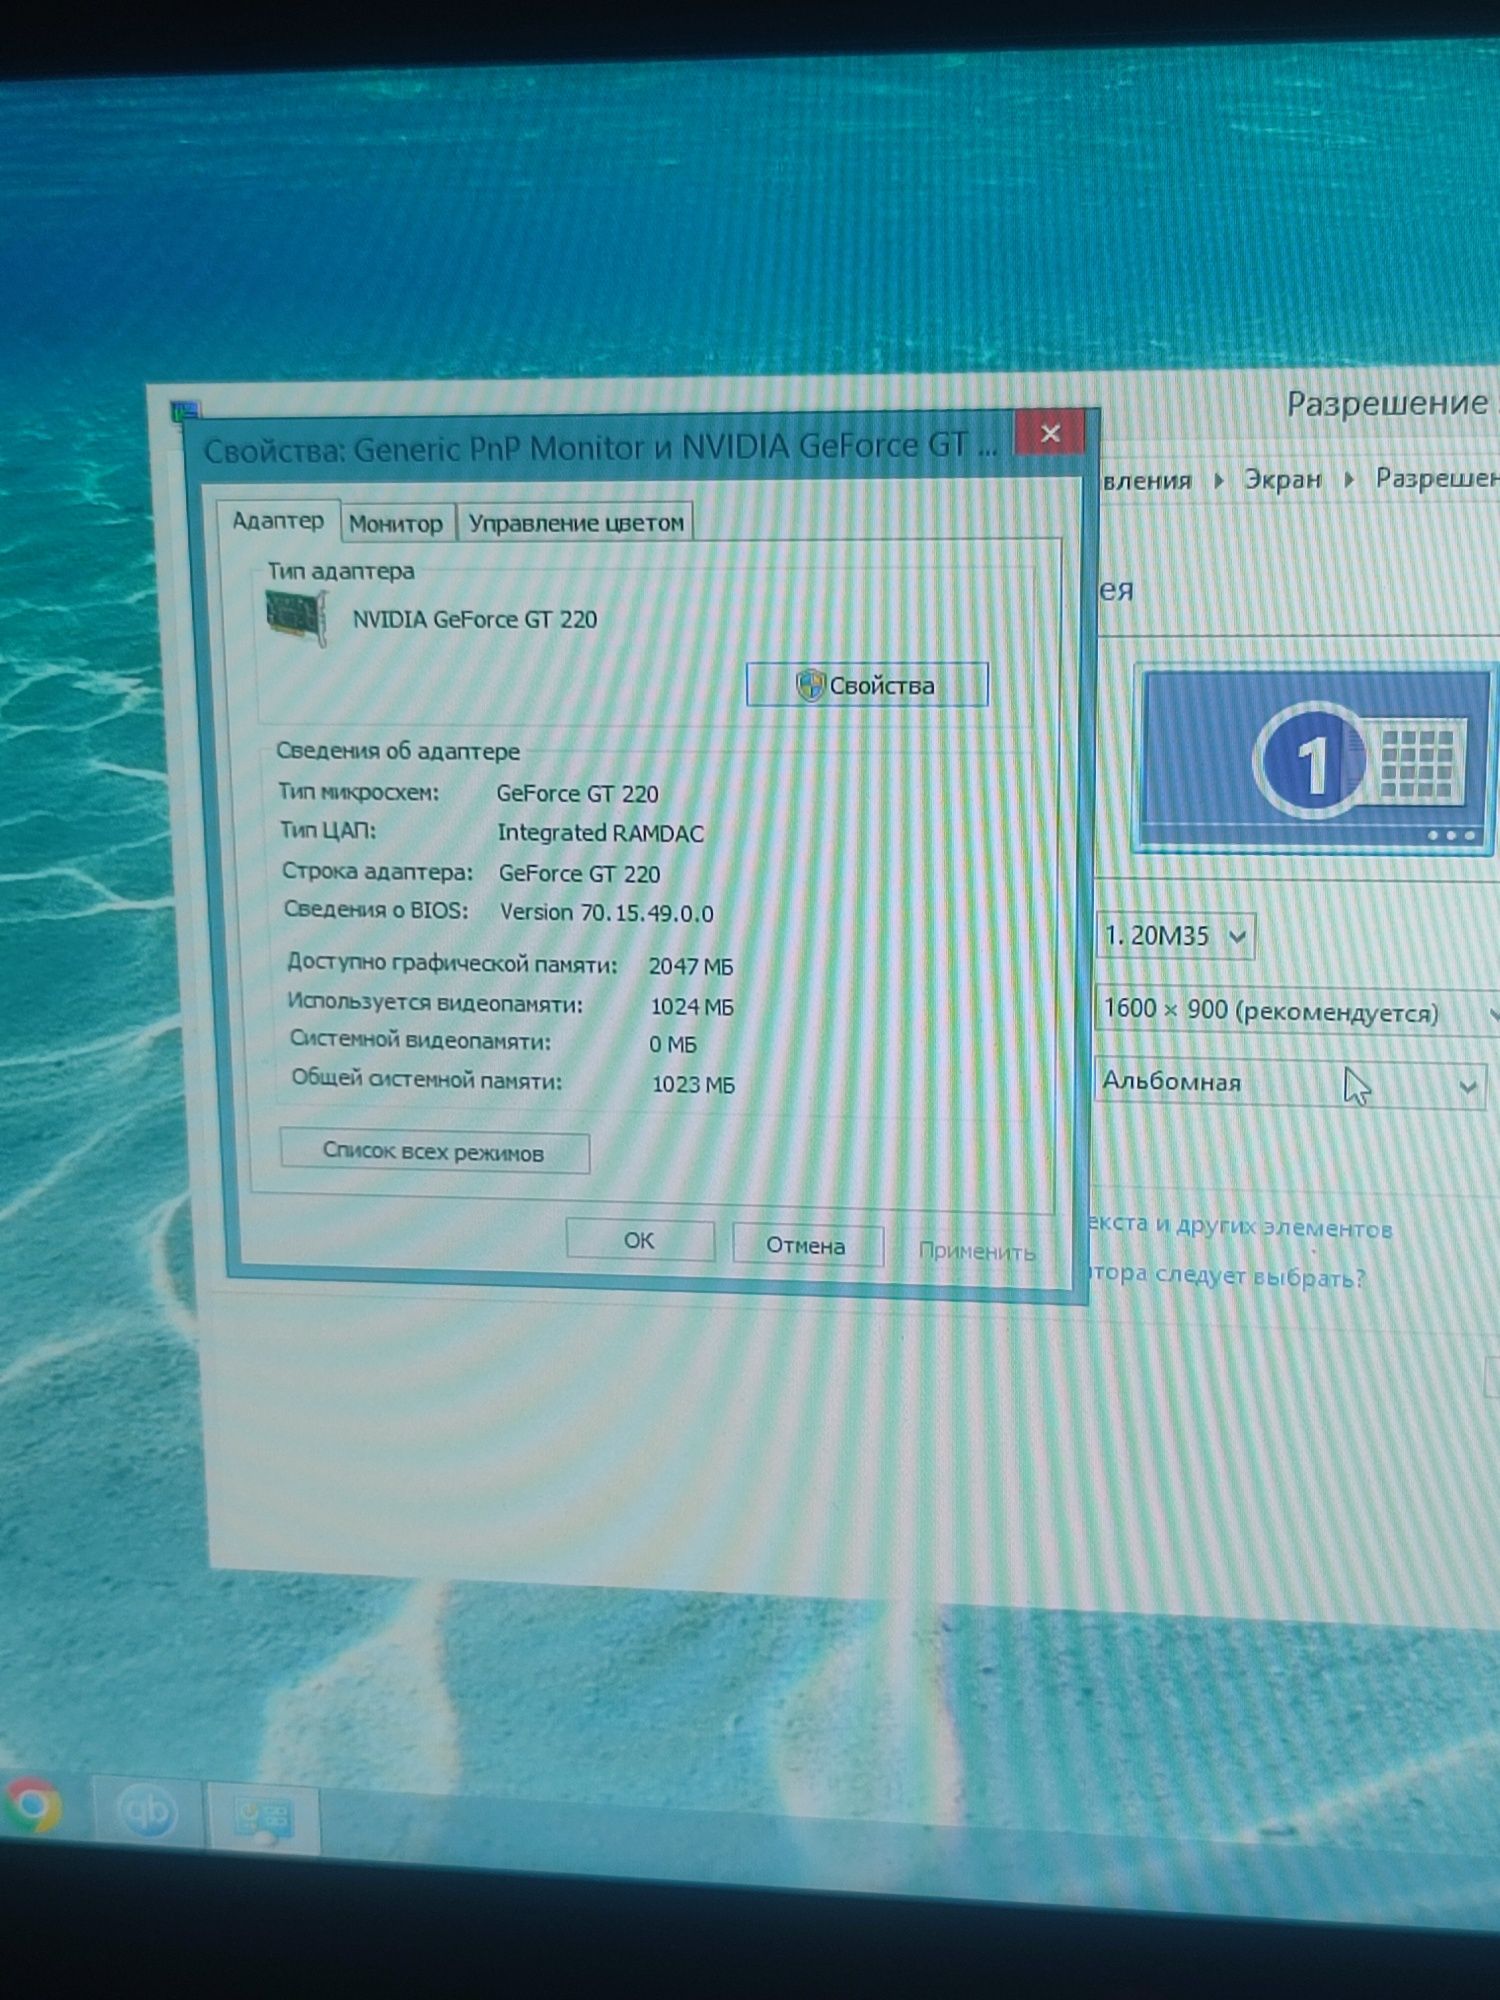
Task: Open Список всех режимов list
Action: [434, 1152]
